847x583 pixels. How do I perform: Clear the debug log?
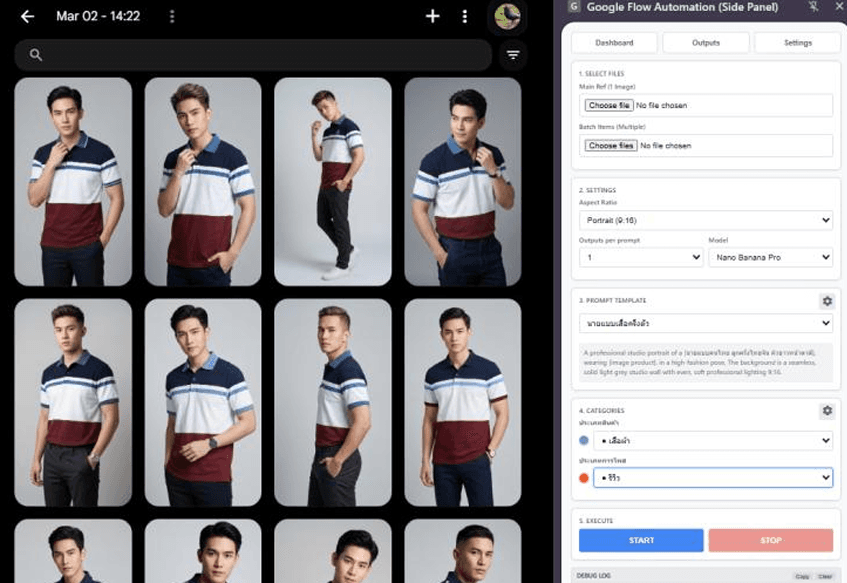tap(825, 577)
